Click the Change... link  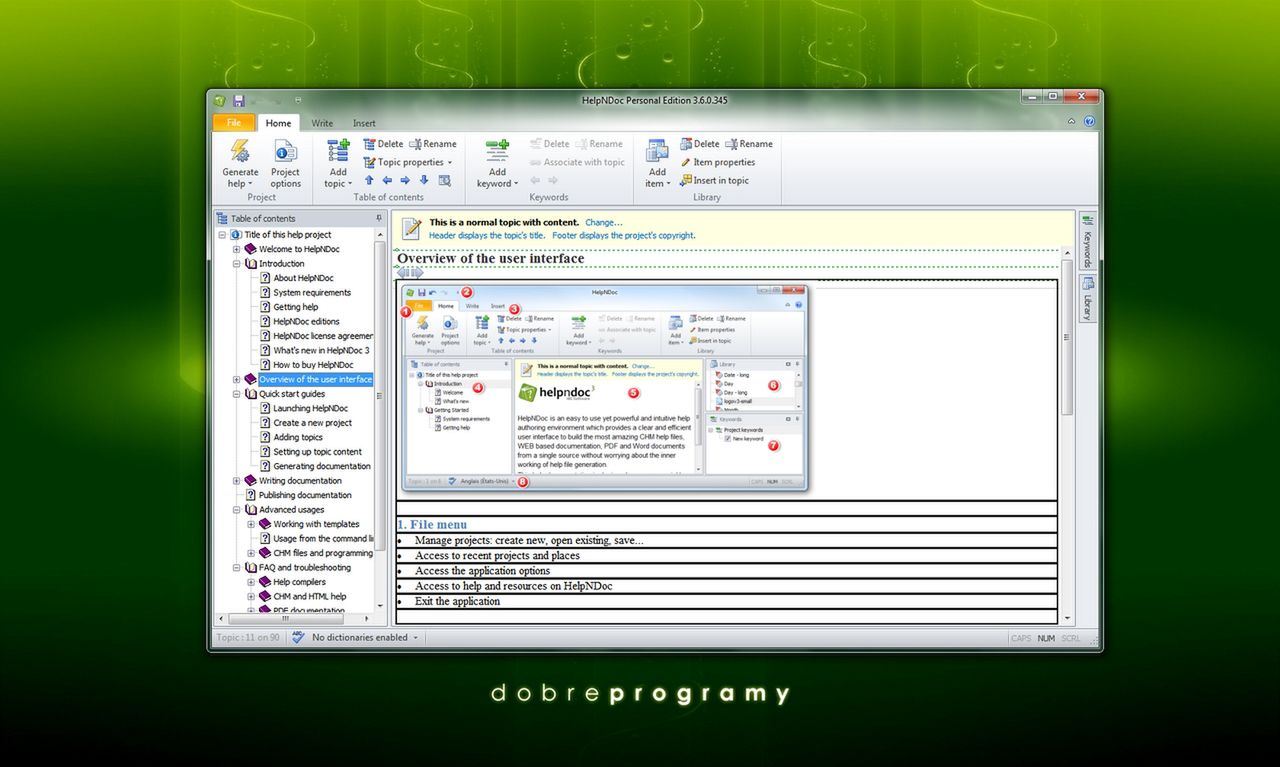[604, 222]
